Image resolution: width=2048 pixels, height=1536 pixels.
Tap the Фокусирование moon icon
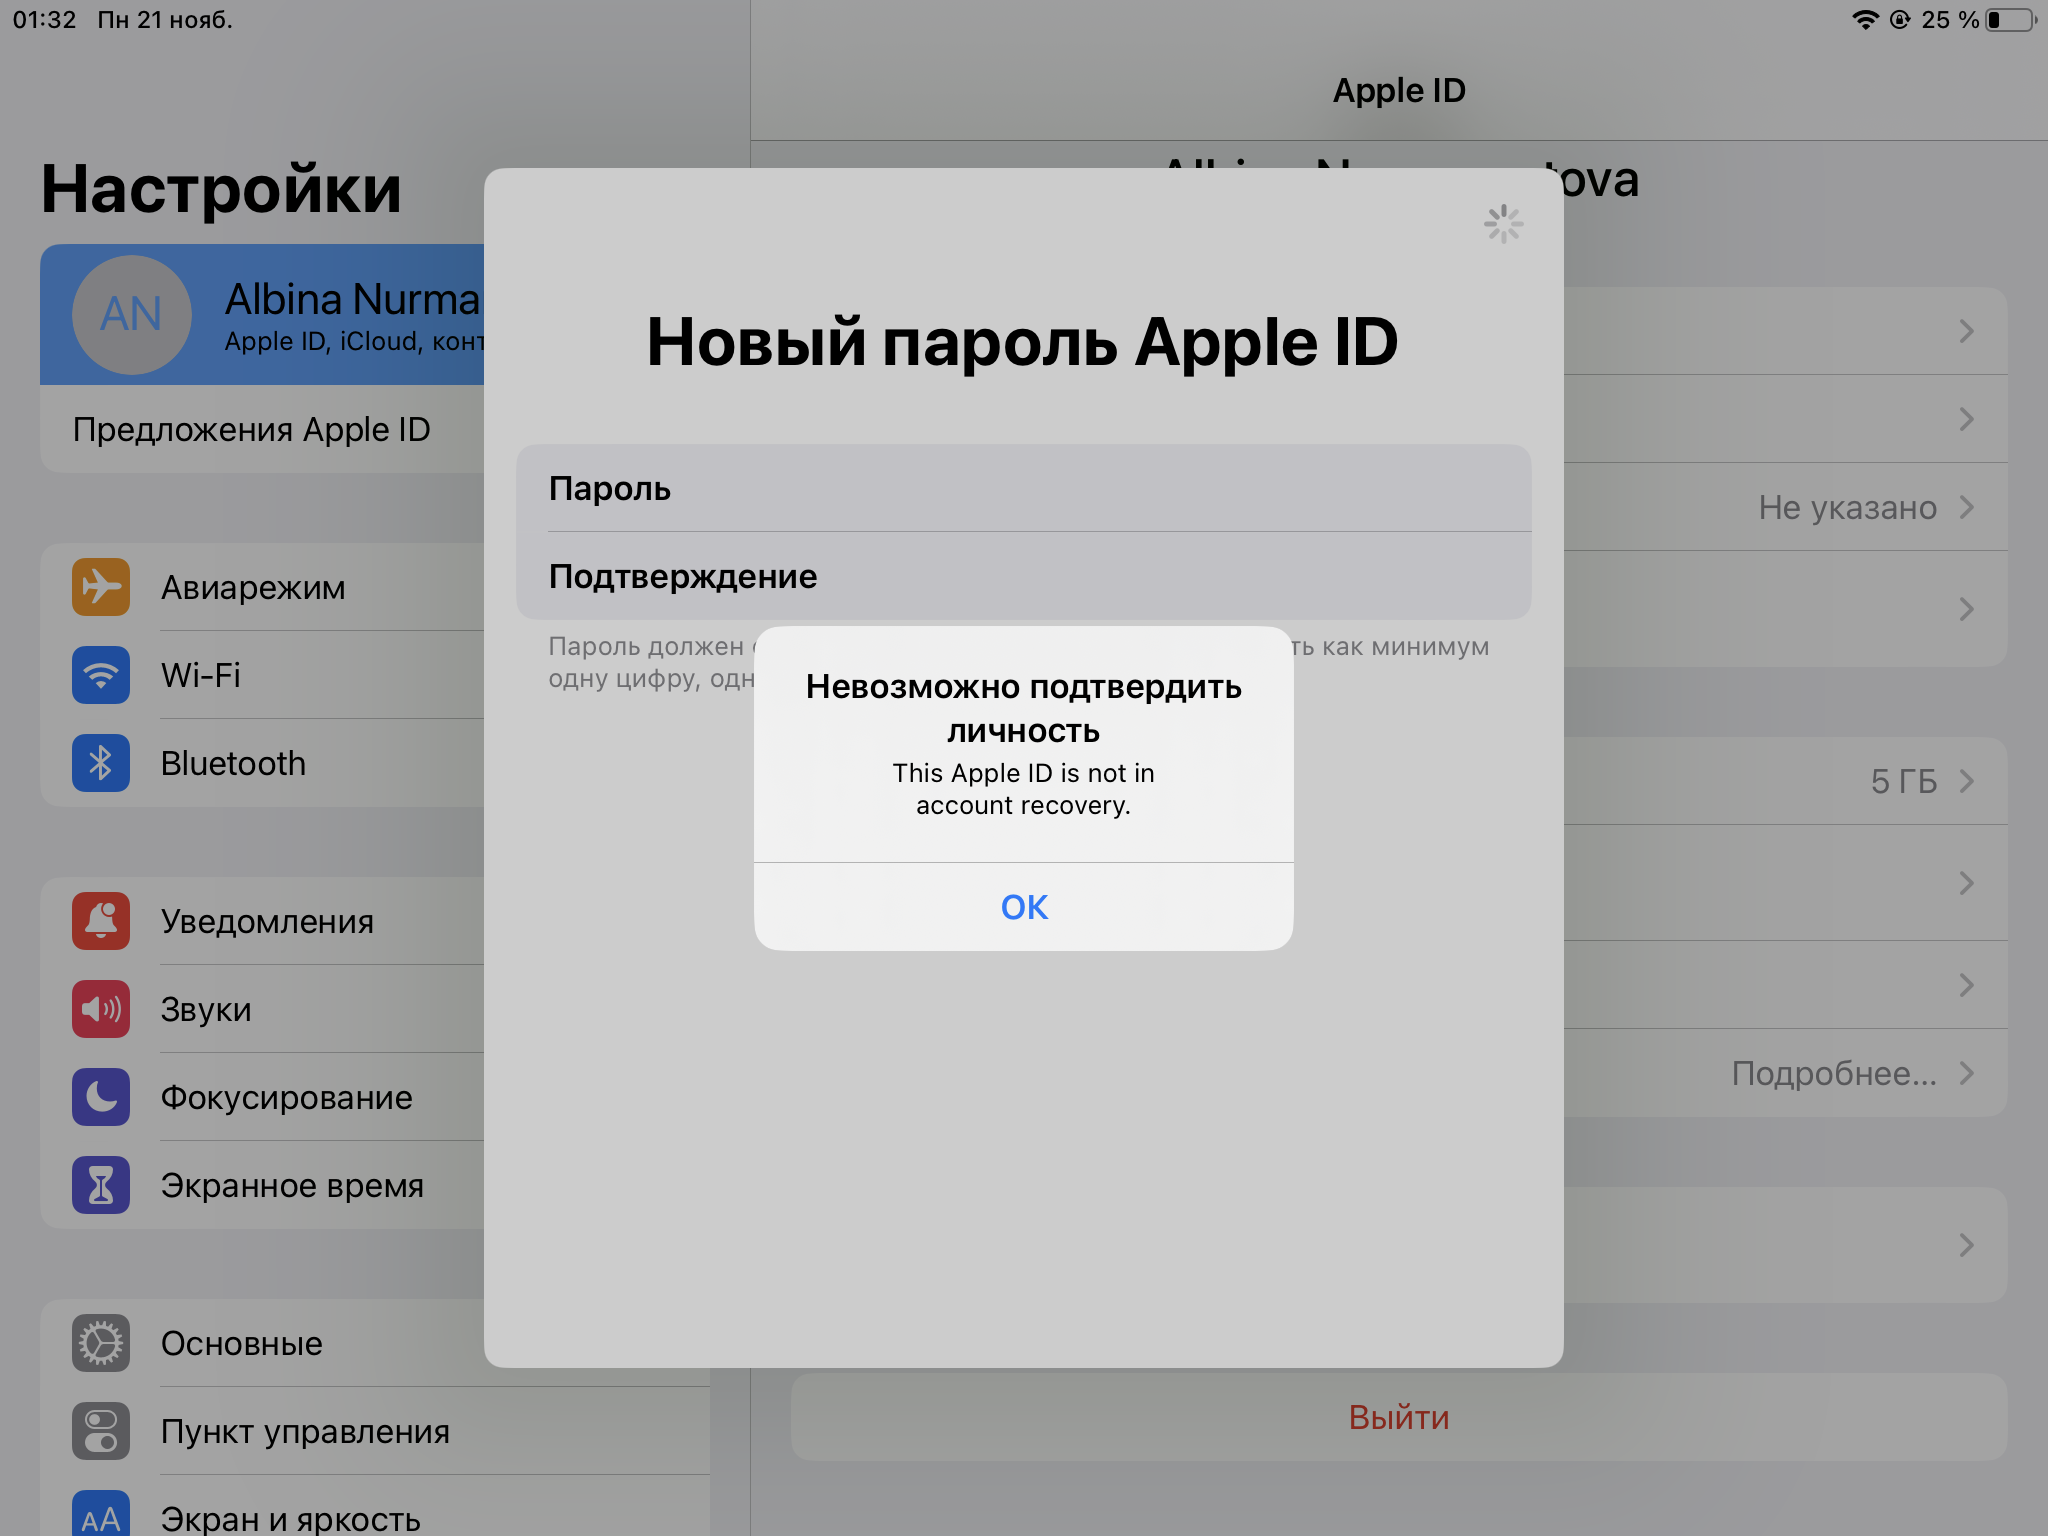pyautogui.click(x=101, y=1097)
